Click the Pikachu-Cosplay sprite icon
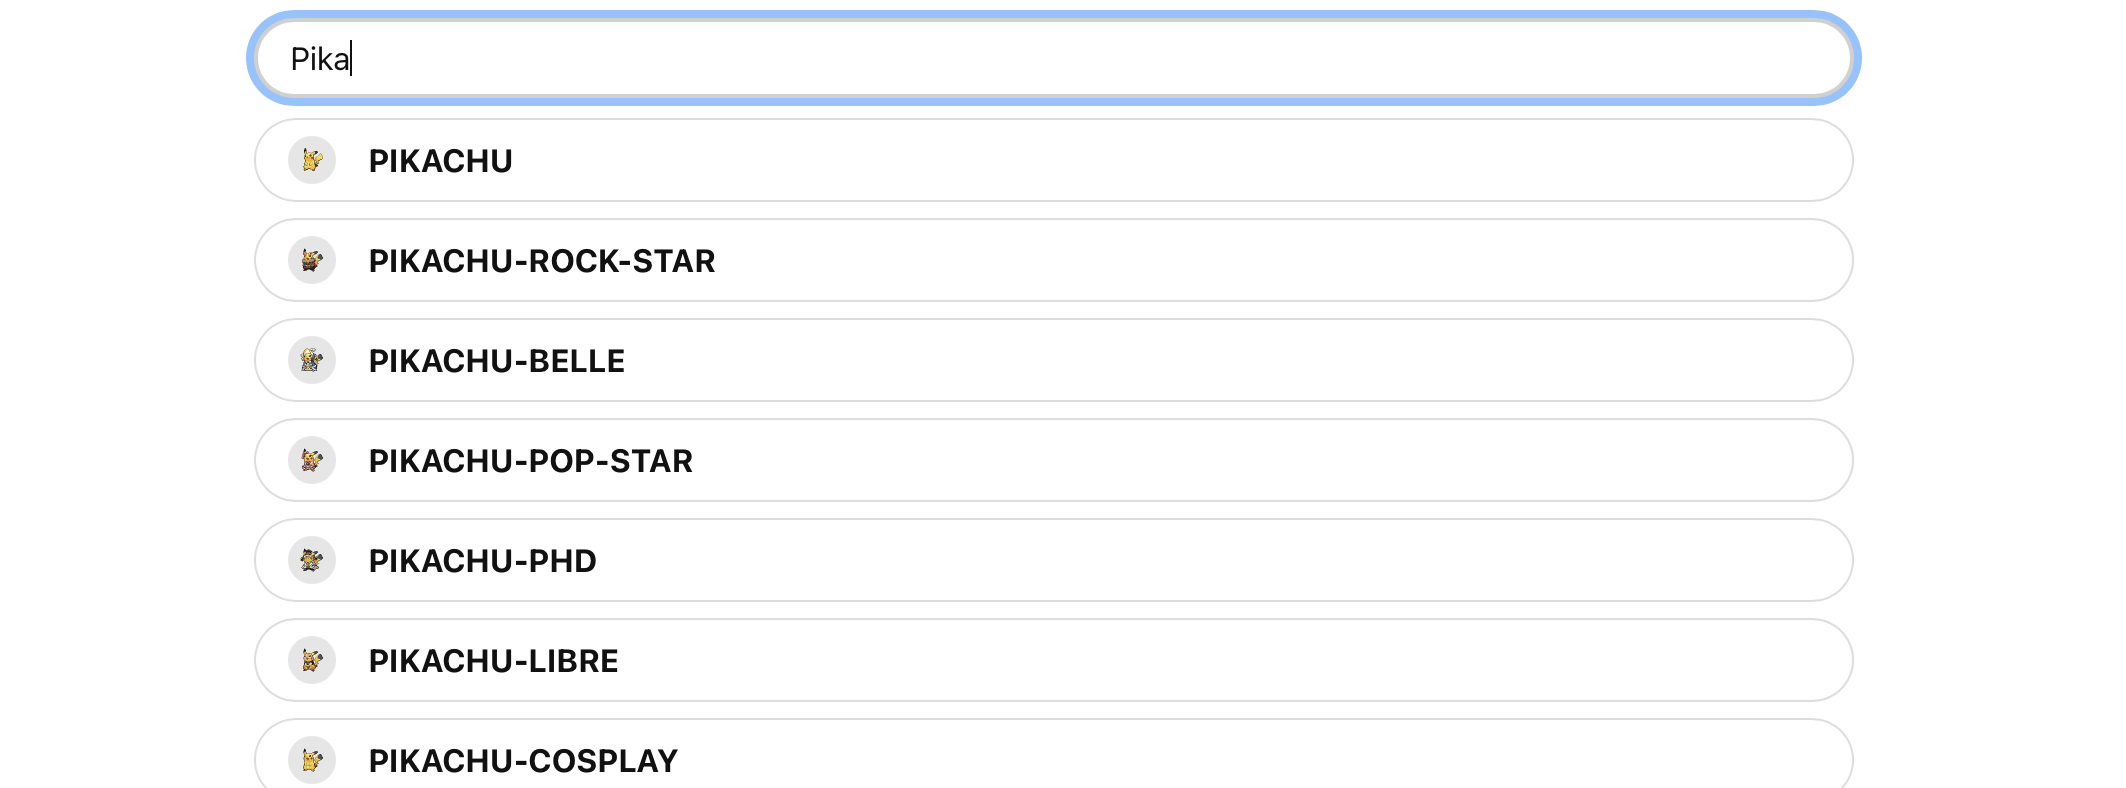 coord(312,760)
